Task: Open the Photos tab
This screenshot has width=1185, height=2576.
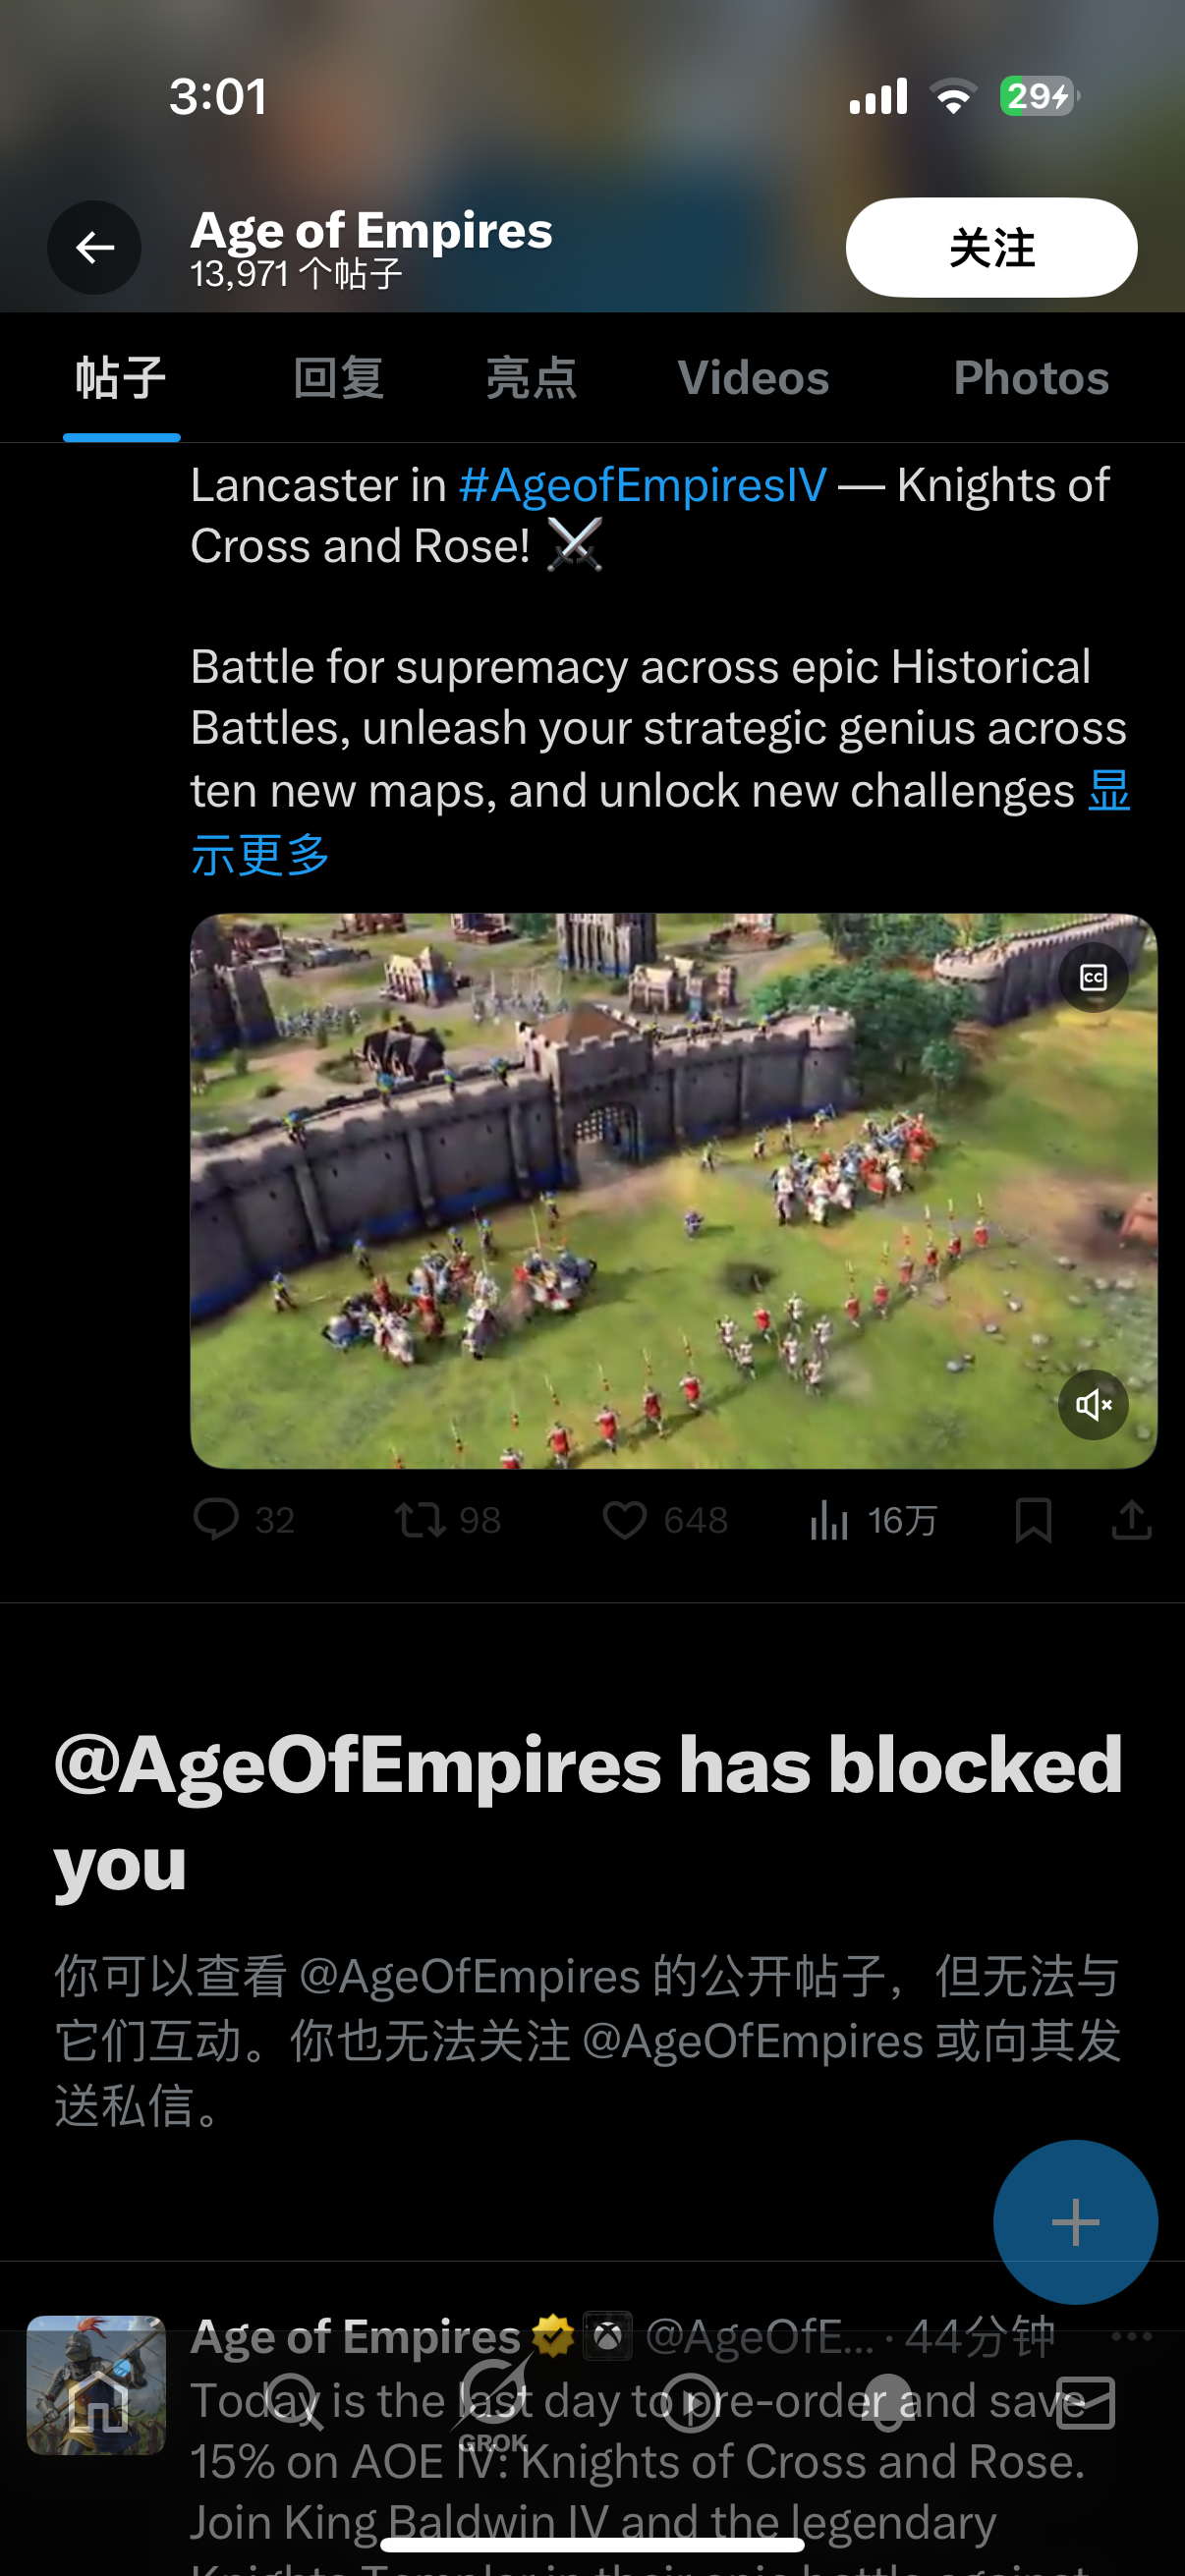Action: [x=1031, y=378]
